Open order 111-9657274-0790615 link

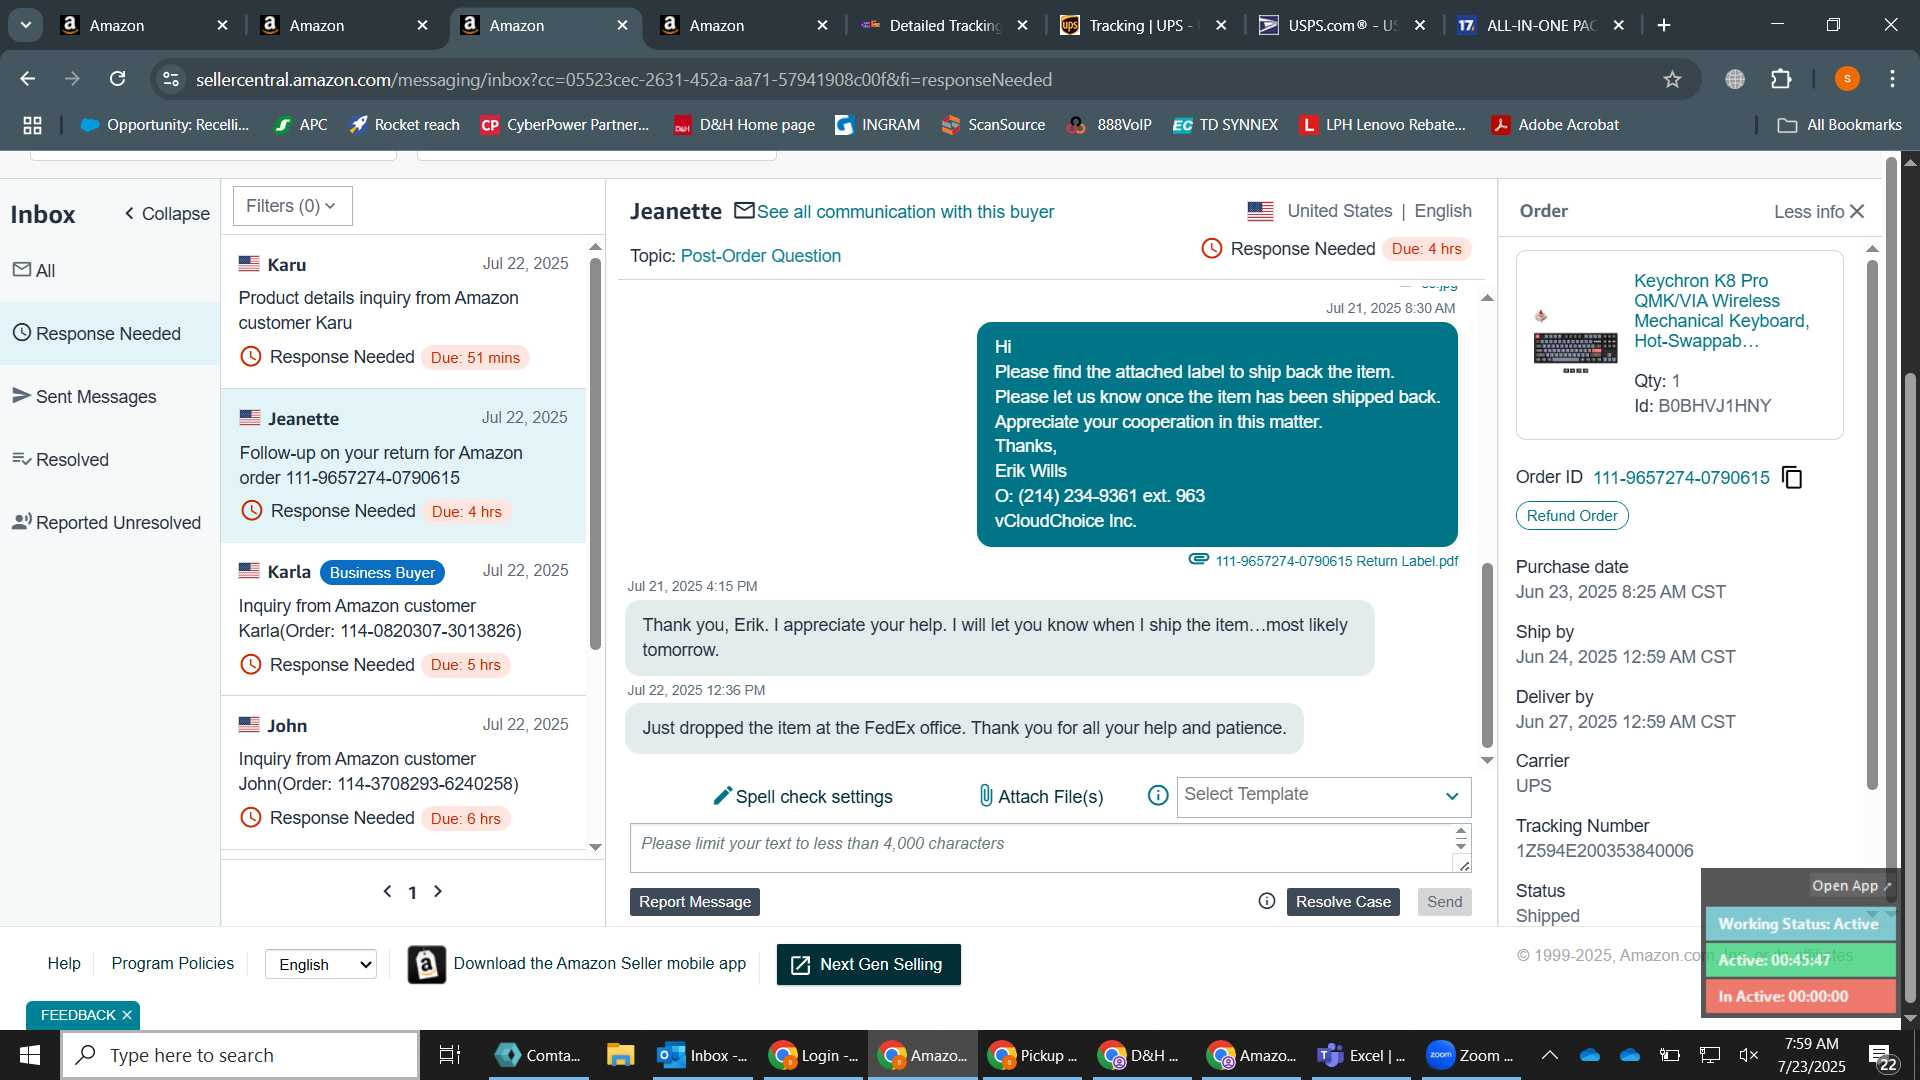click(1681, 478)
